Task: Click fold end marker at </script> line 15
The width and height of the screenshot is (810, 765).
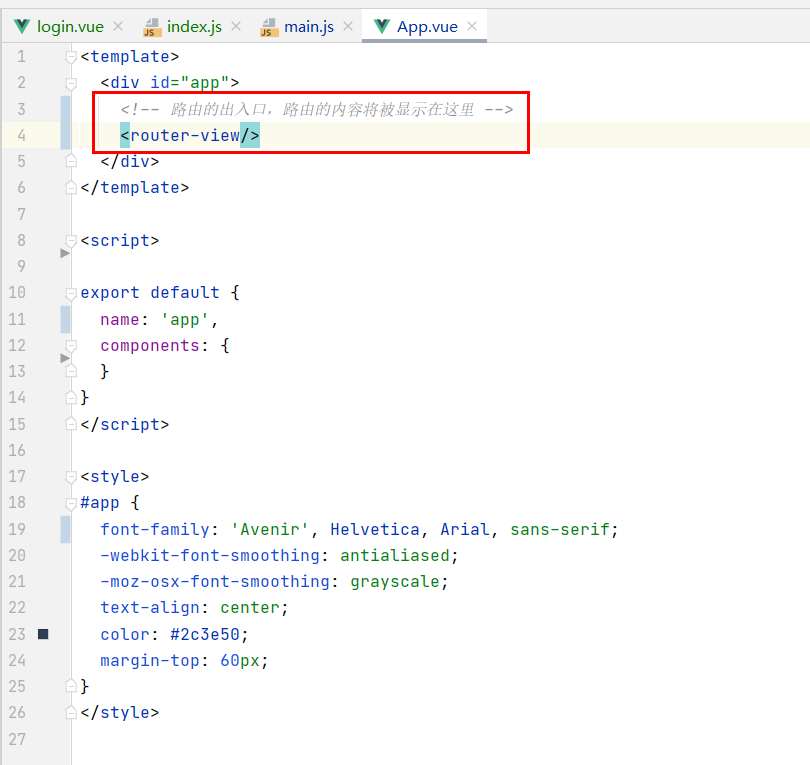Action: (x=71, y=424)
